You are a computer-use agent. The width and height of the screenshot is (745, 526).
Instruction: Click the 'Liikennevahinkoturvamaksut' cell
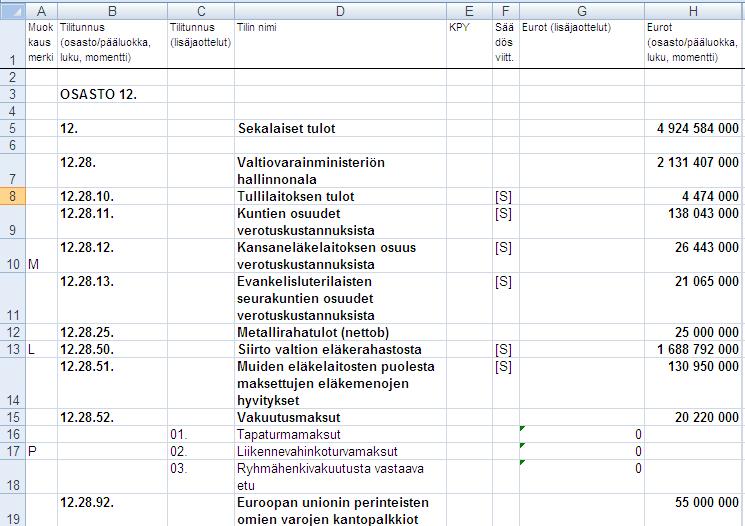[340, 451]
